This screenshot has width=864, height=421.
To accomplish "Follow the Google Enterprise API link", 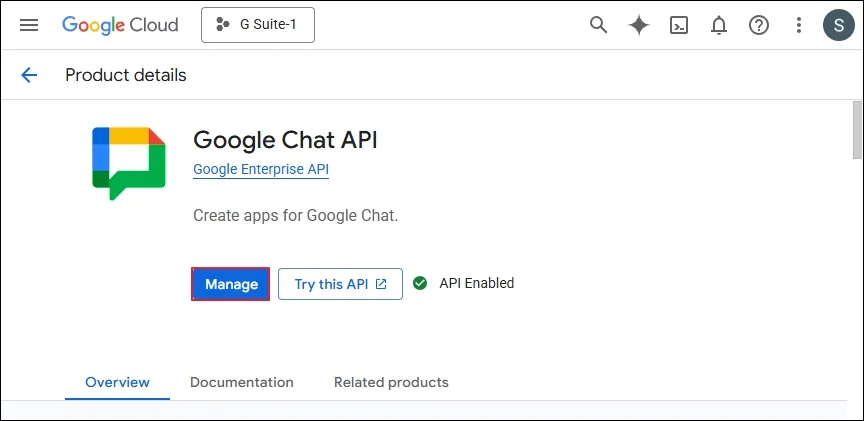I will click(261, 169).
